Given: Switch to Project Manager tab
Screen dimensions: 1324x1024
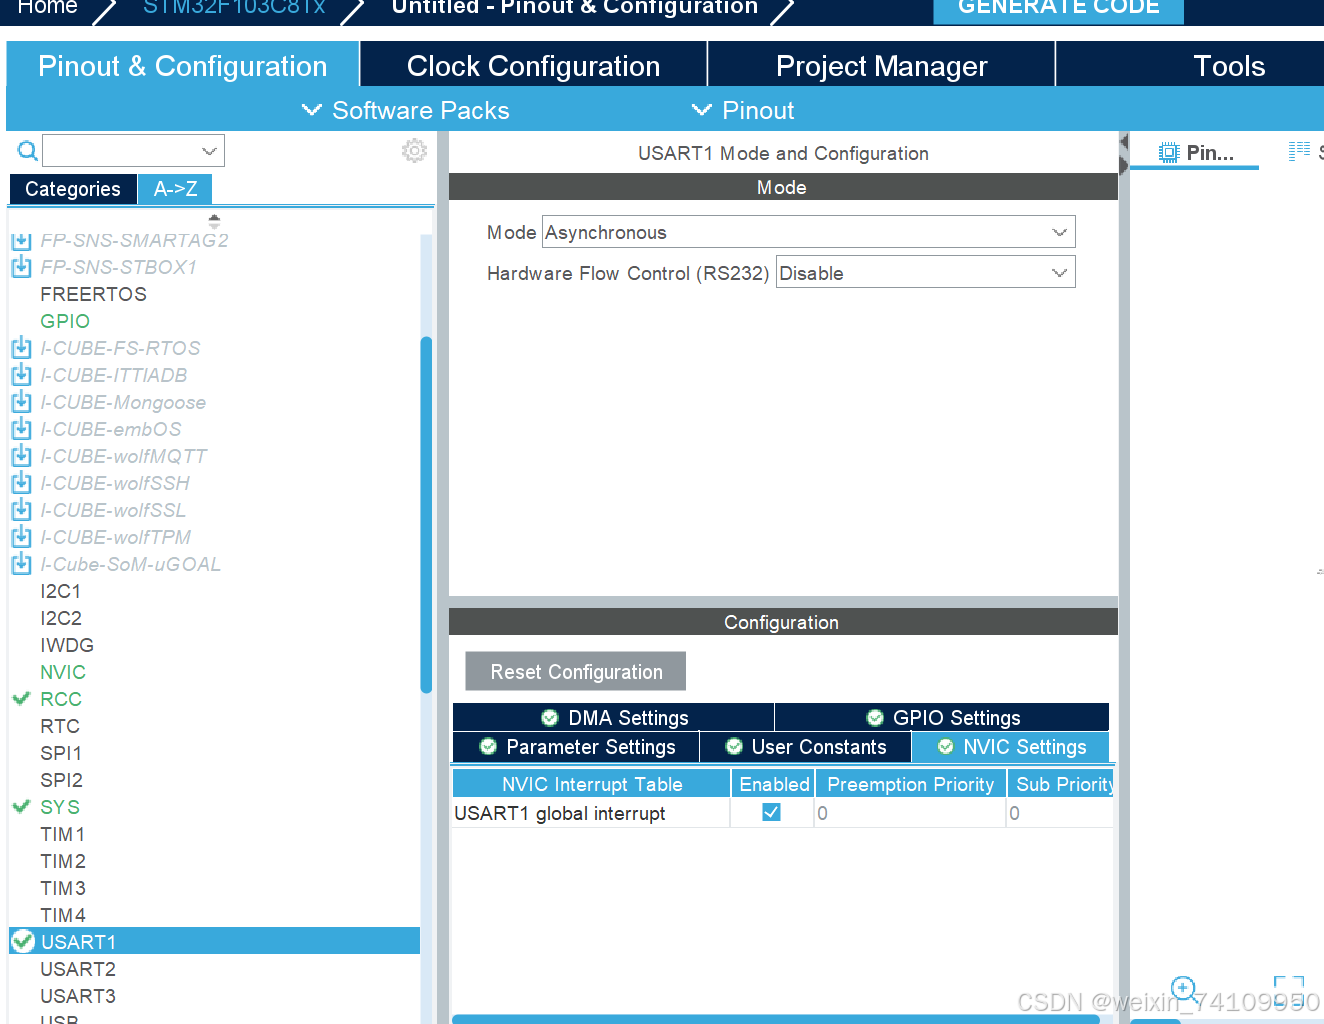Looking at the screenshot, I should (881, 66).
